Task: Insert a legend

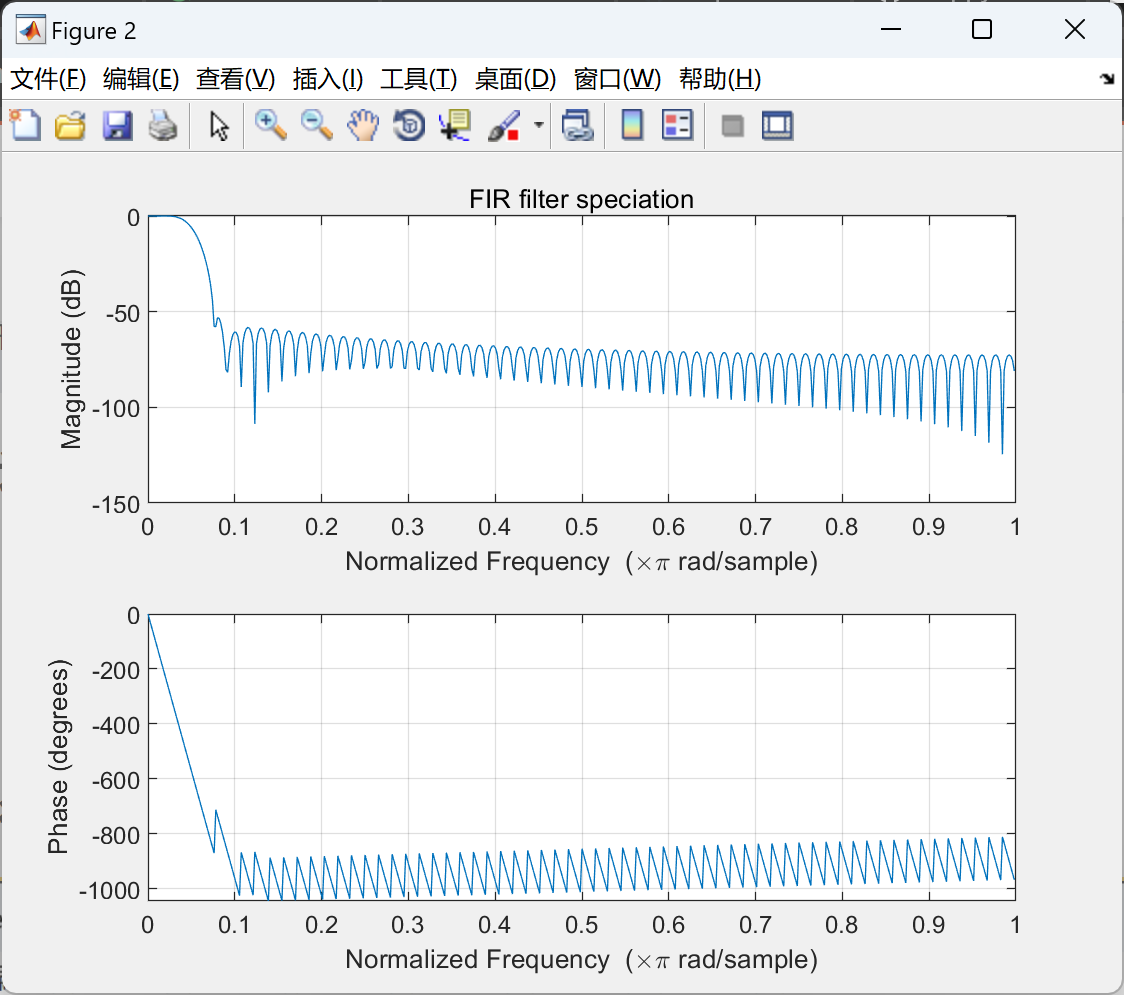Action: 677,125
